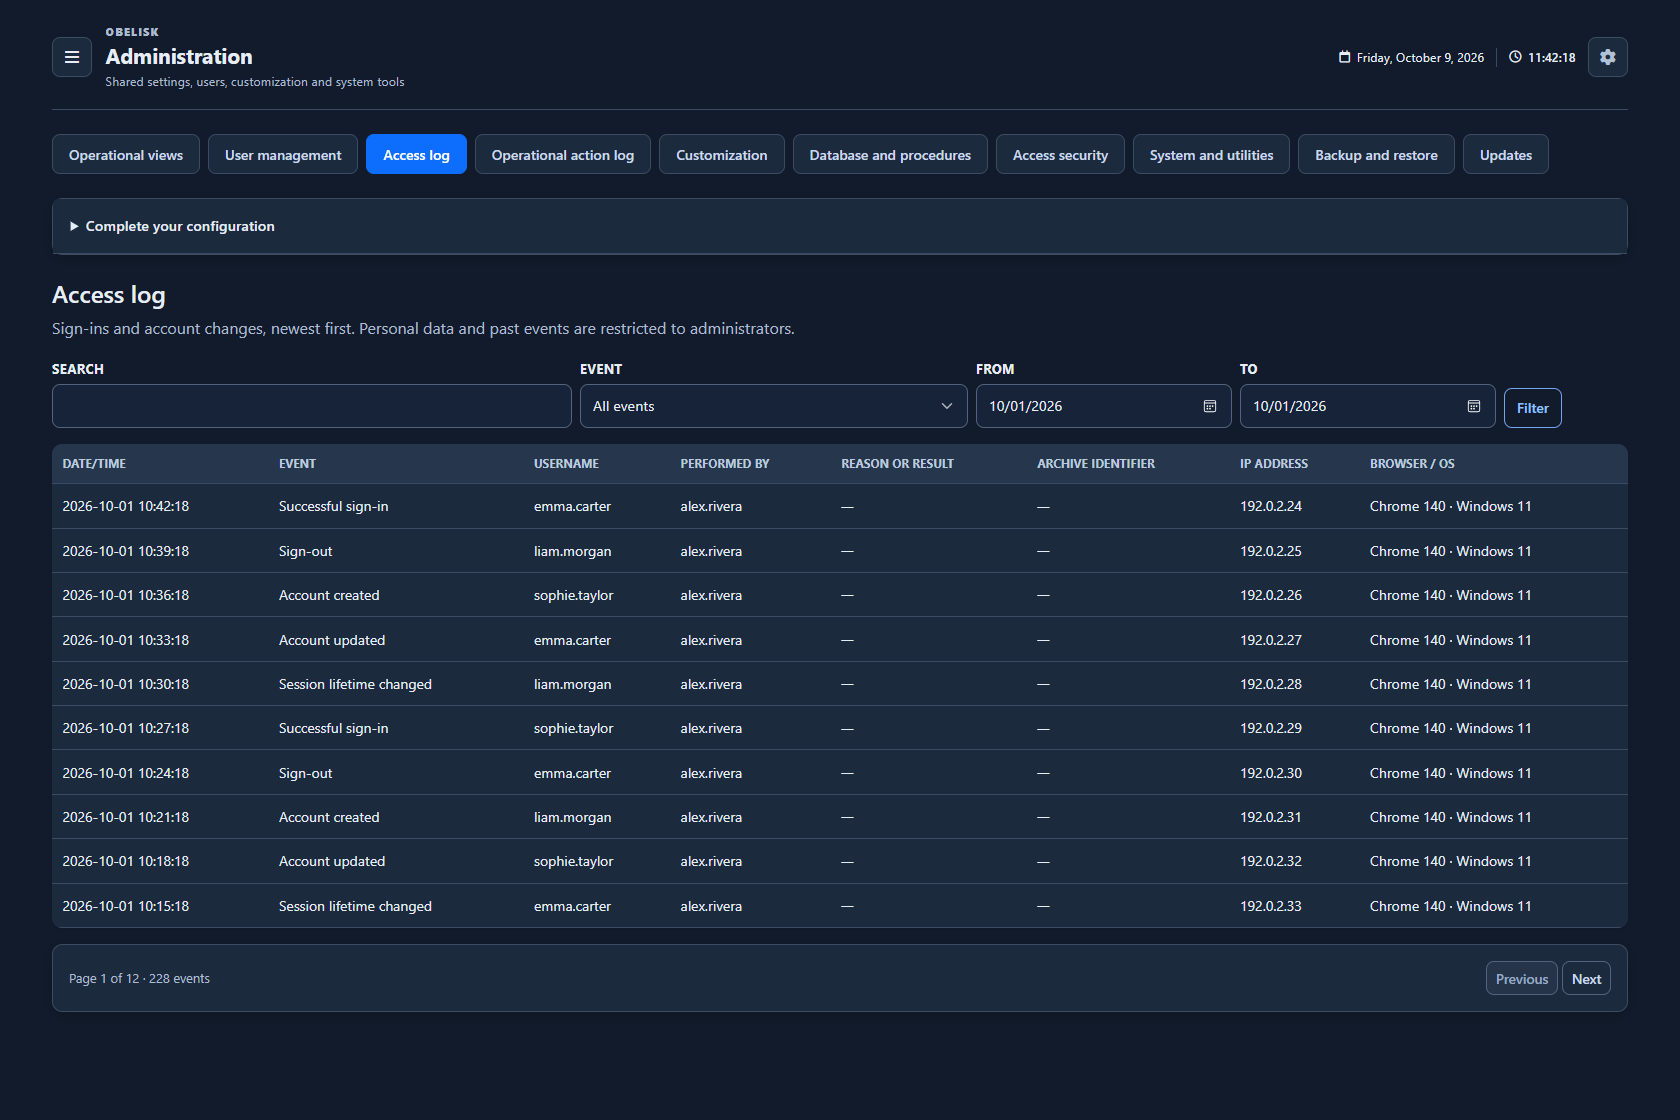Click the Event column header
The image size is (1680, 1120).
coord(297,464)
